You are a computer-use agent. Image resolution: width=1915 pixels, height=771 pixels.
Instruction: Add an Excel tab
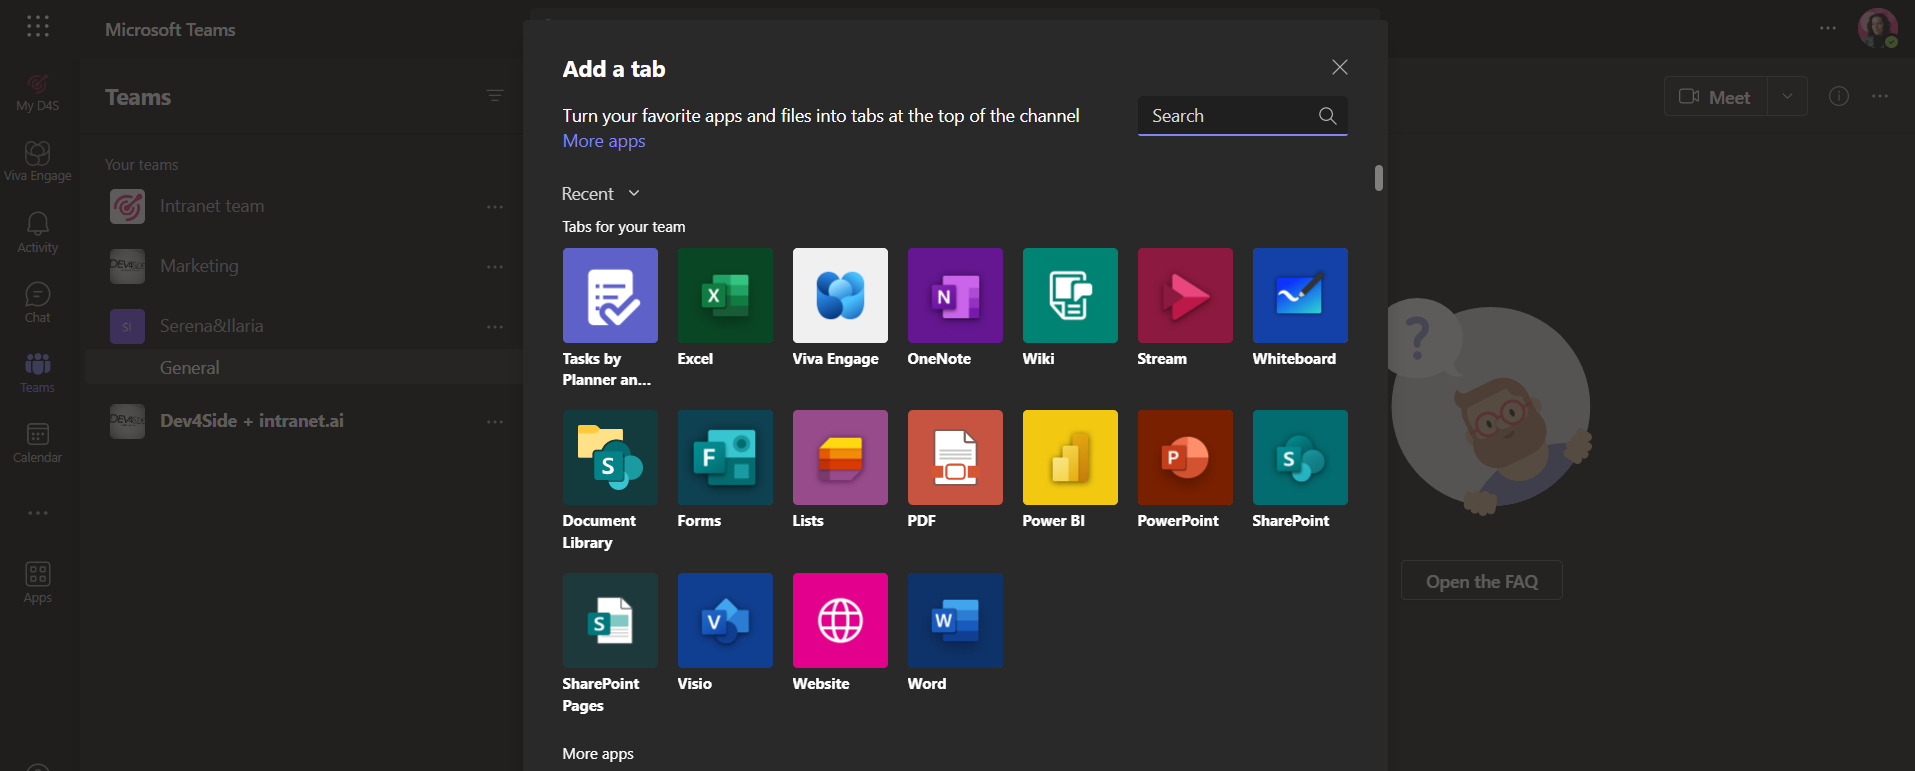[x=725, y=296]
